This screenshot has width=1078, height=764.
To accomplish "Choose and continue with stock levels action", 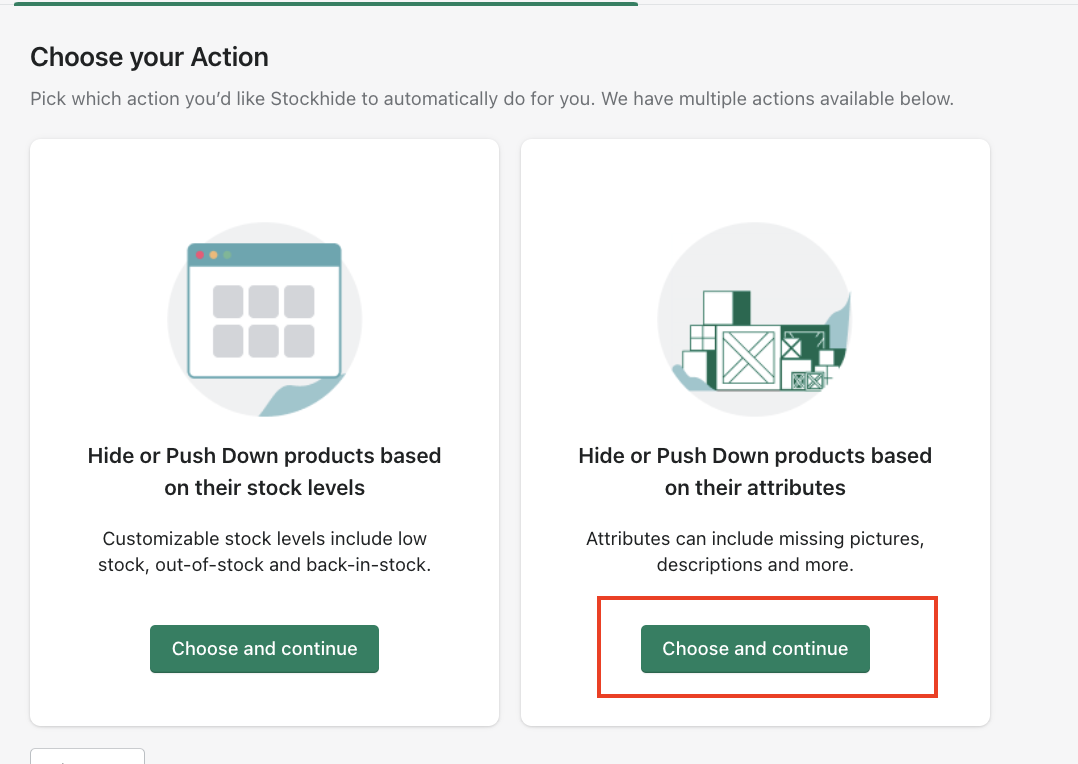I will point(264,649).
